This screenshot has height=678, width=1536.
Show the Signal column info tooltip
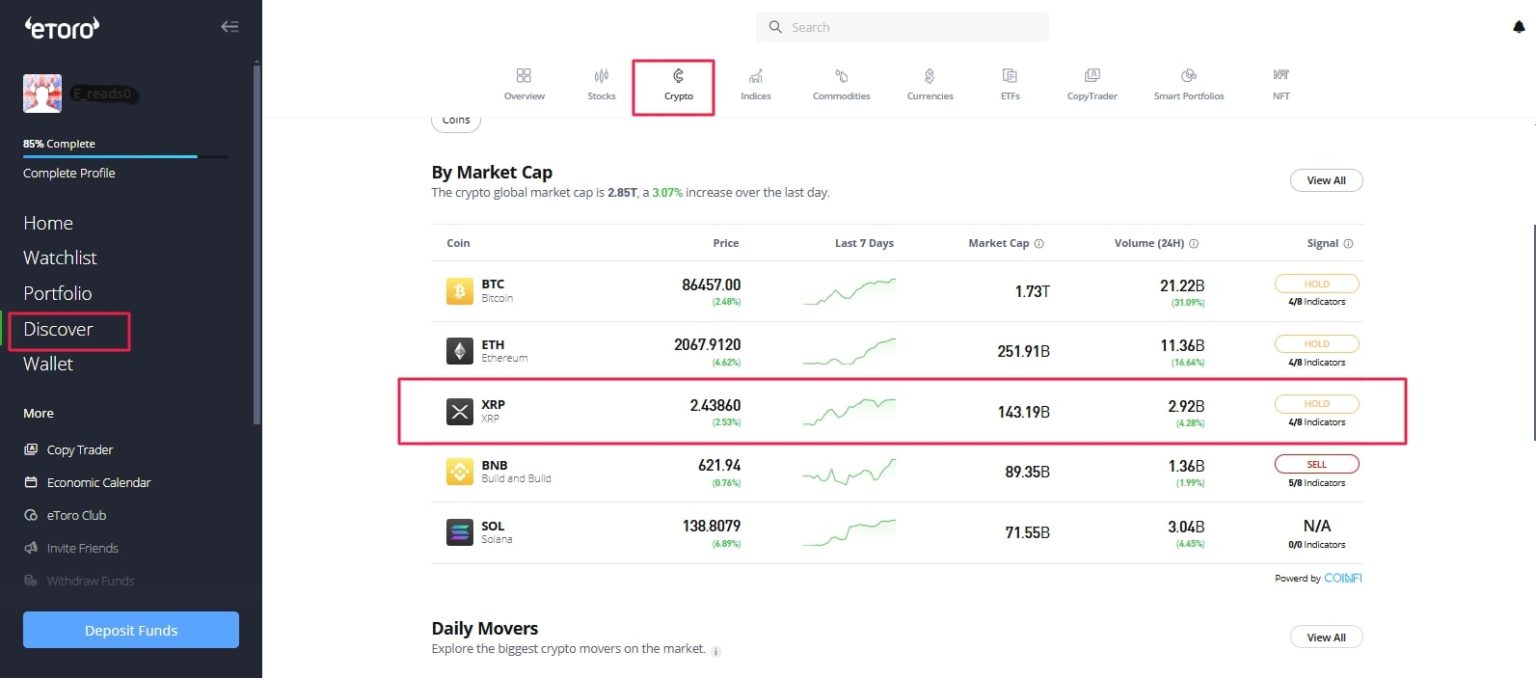[x=1348, y=242]
